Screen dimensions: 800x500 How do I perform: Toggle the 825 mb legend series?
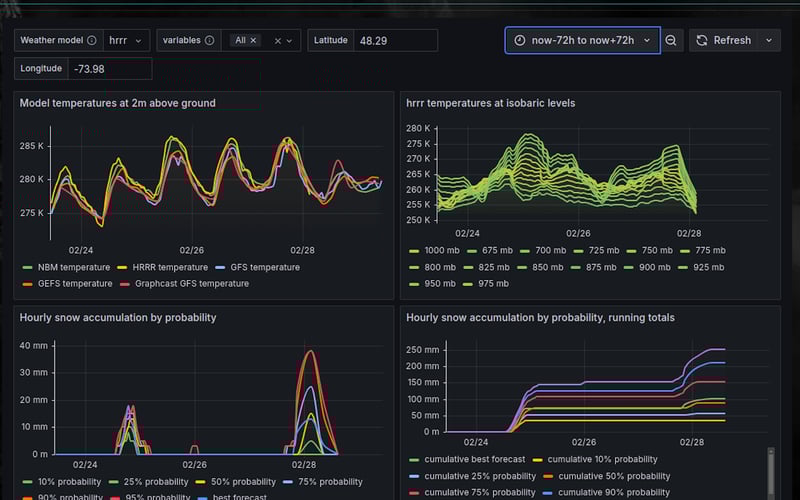(493, 267)
